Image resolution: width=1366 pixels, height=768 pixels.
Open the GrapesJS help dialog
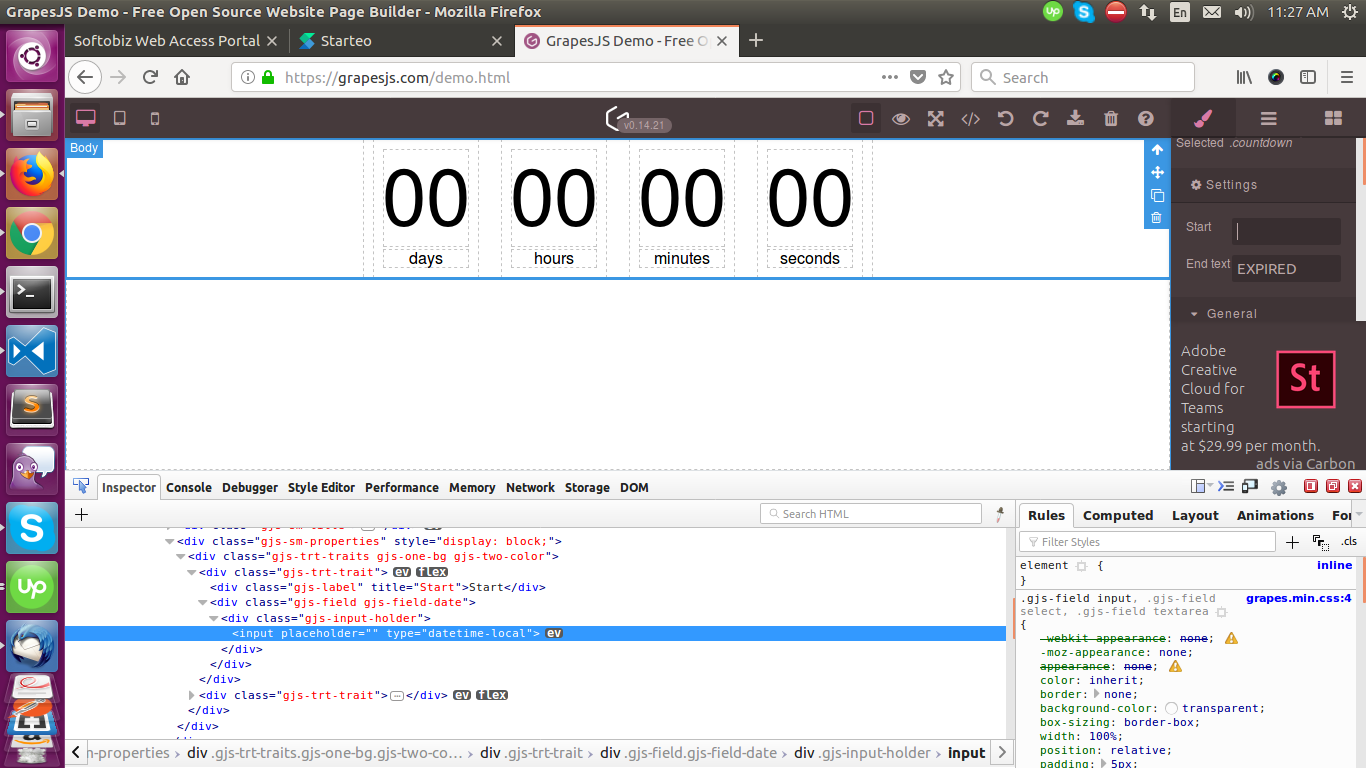tap(1145, 118)
